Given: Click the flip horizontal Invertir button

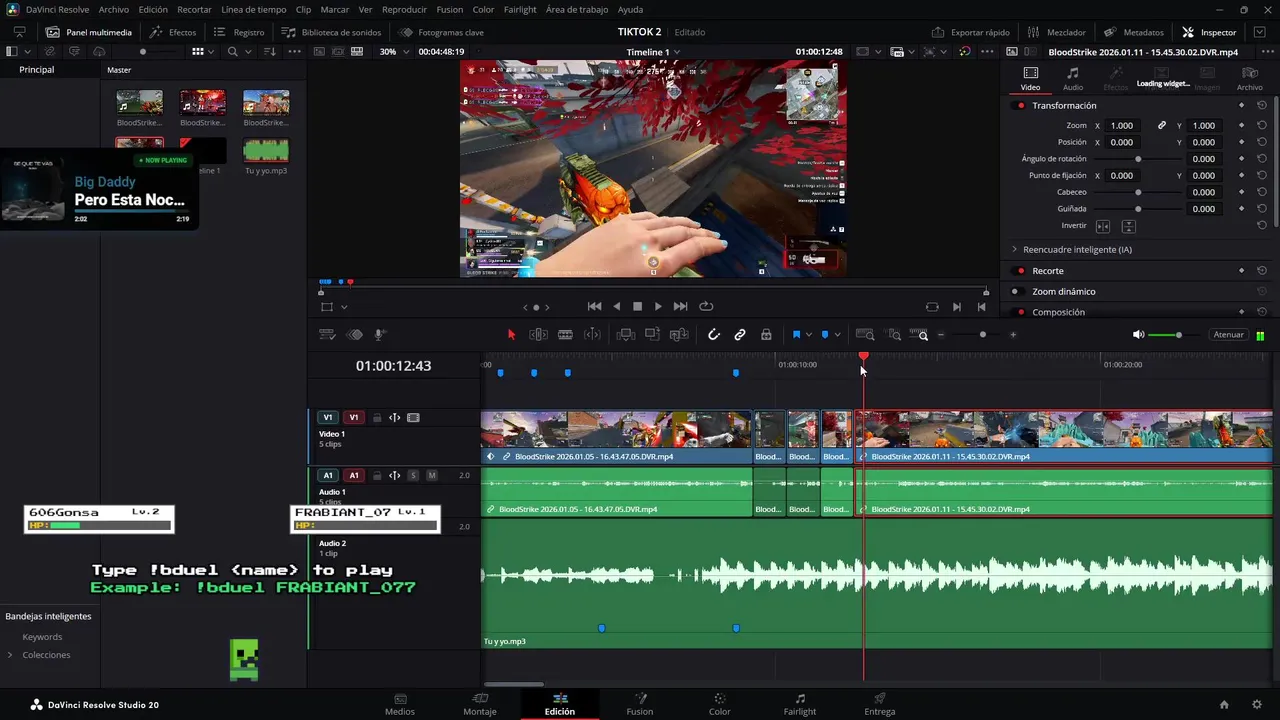Looking at the screenshot, I should (1102, 227).
